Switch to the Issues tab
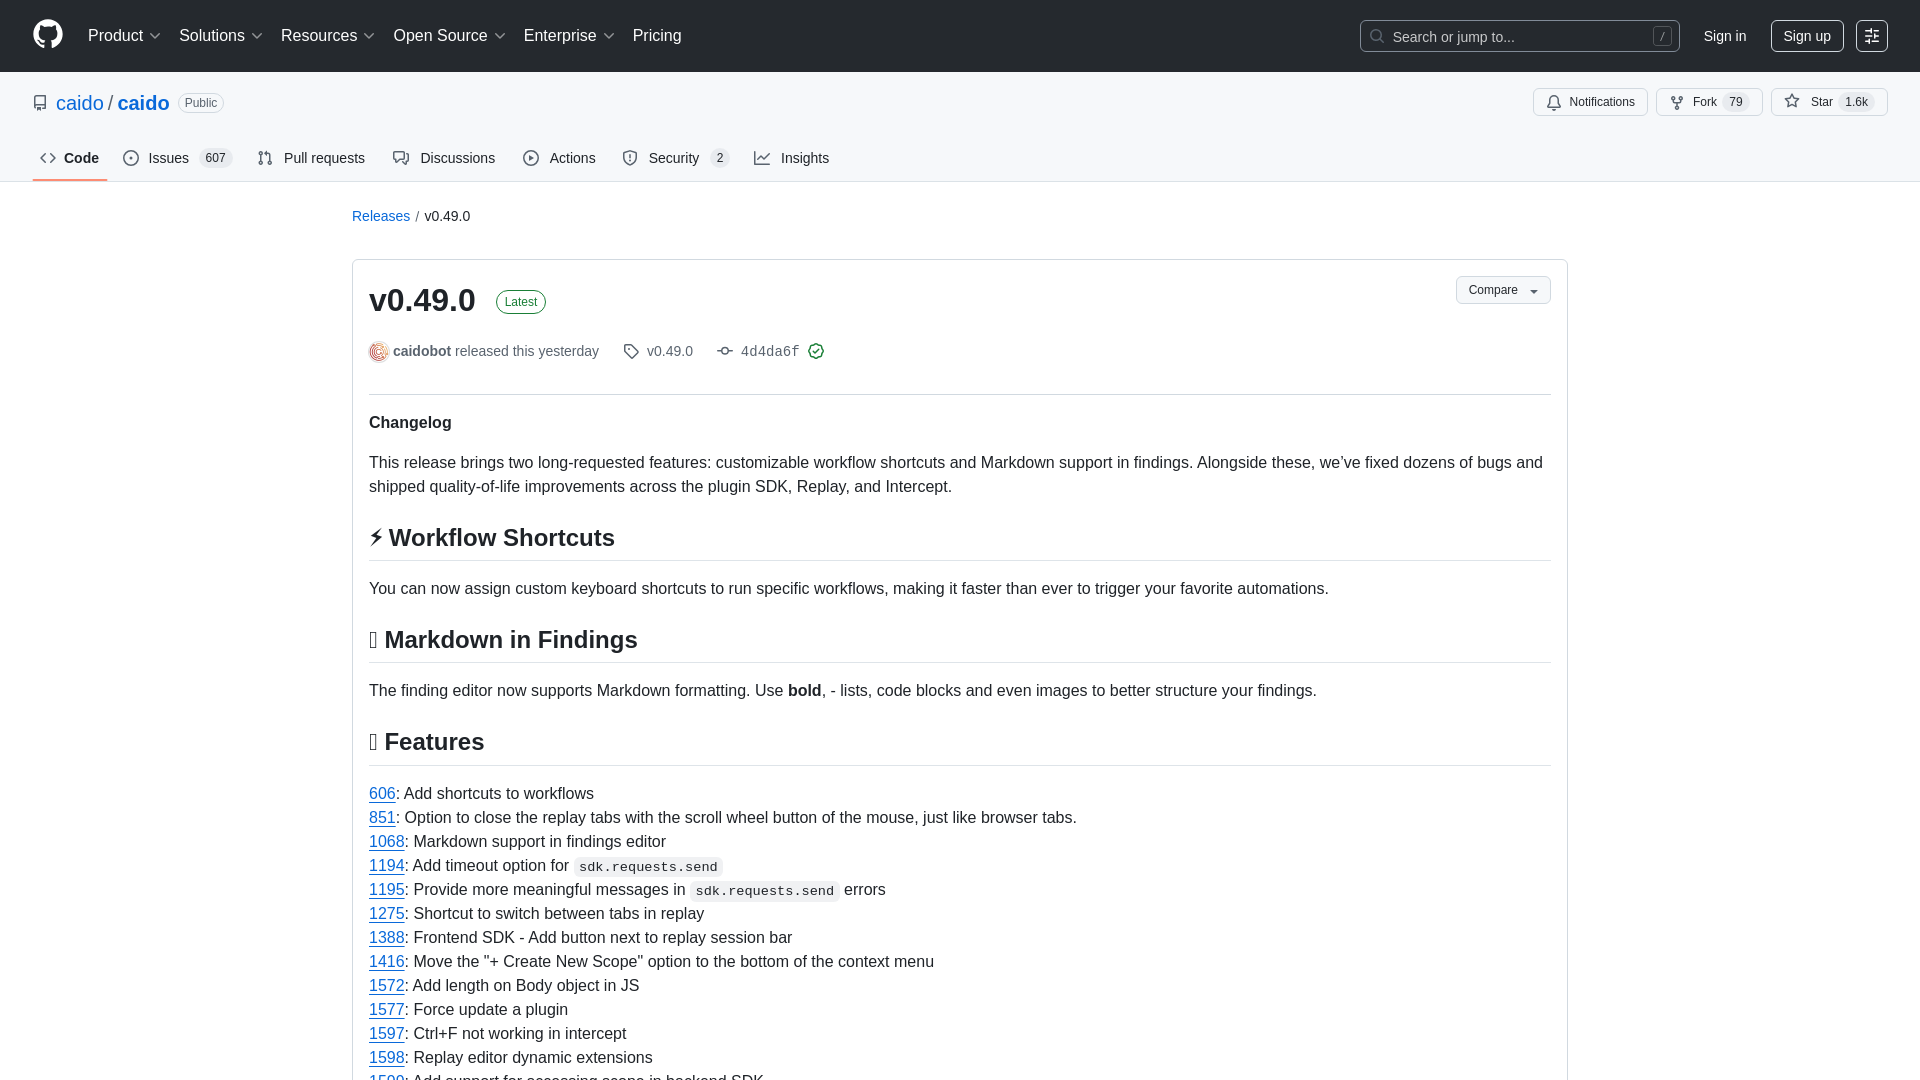The width and height of the screenshot is (1920, 1080). pos(177,158)
